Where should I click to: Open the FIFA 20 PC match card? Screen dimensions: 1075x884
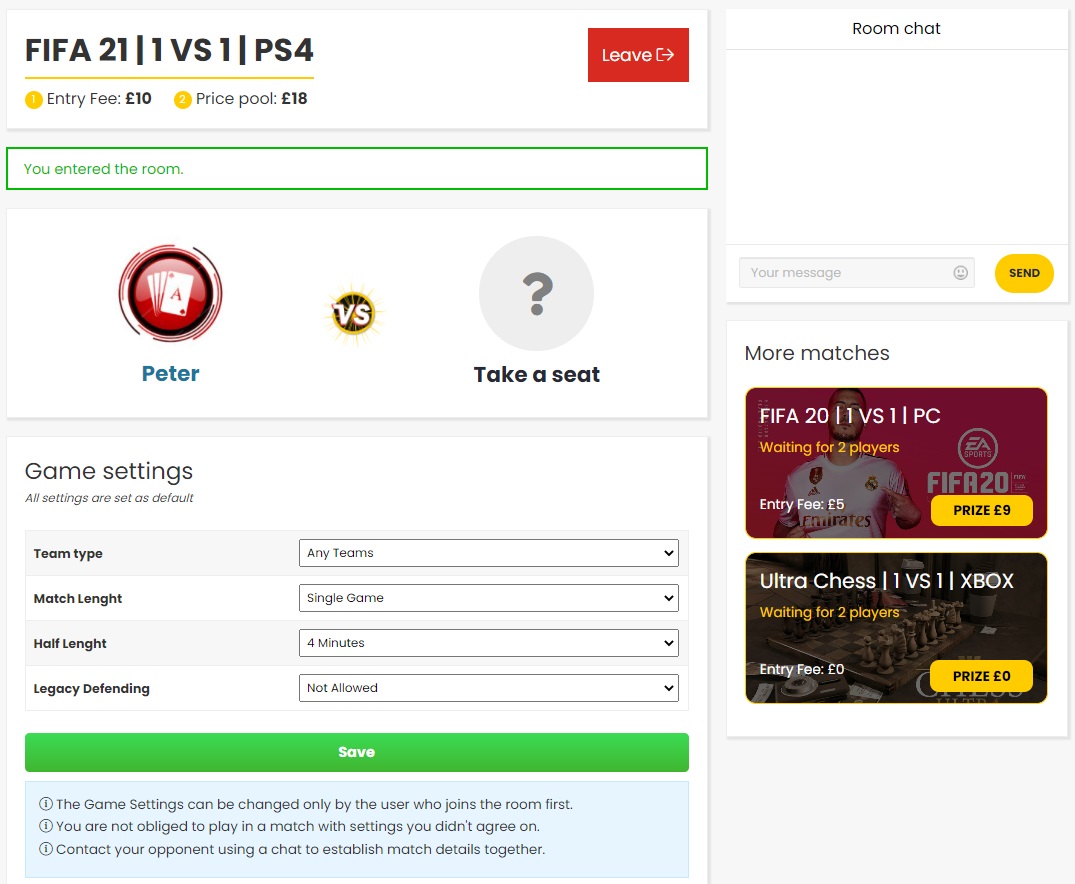896,463
